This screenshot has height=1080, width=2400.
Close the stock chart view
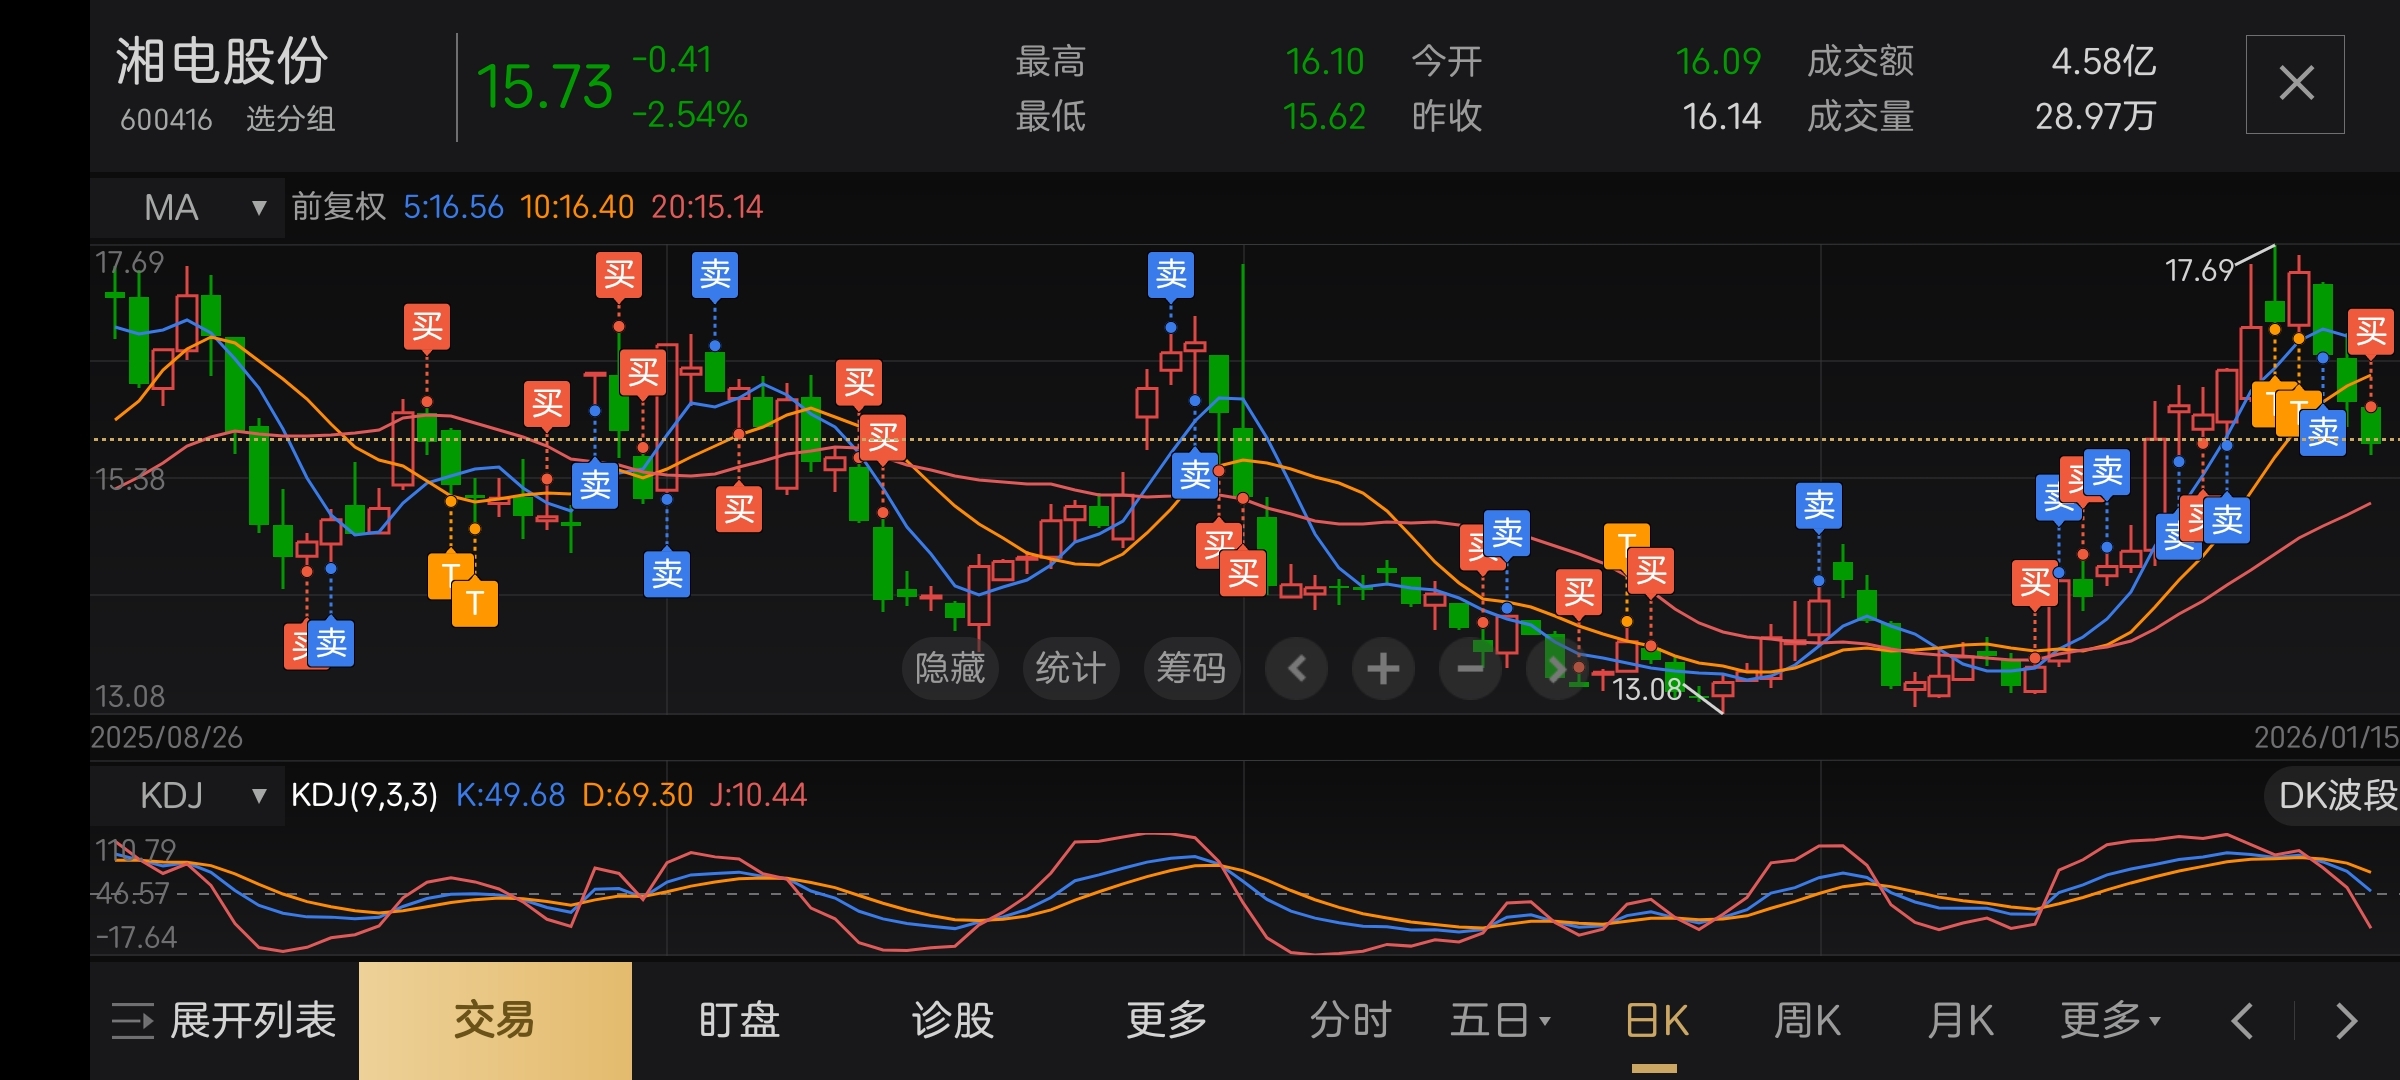(2295, 84)
